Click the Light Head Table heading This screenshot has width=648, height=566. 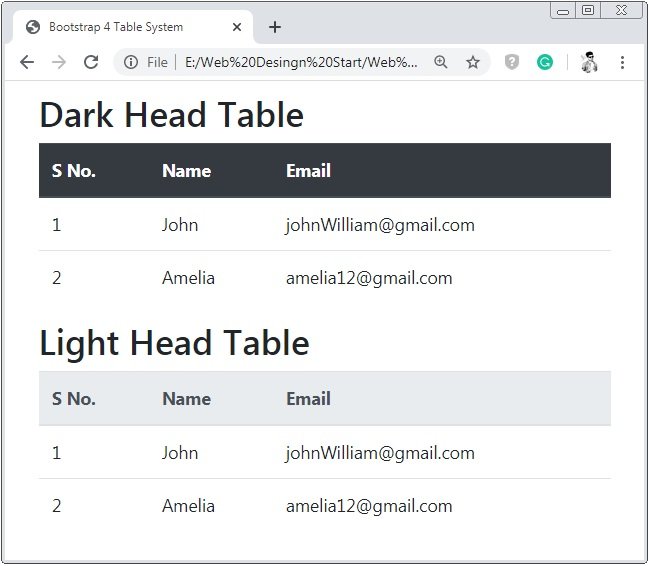coord(174,344)
